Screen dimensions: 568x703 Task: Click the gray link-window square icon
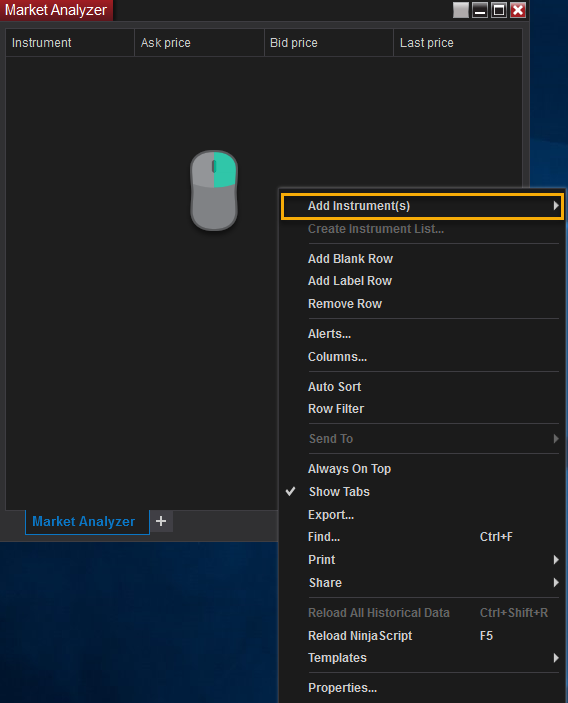coord(460,10)
